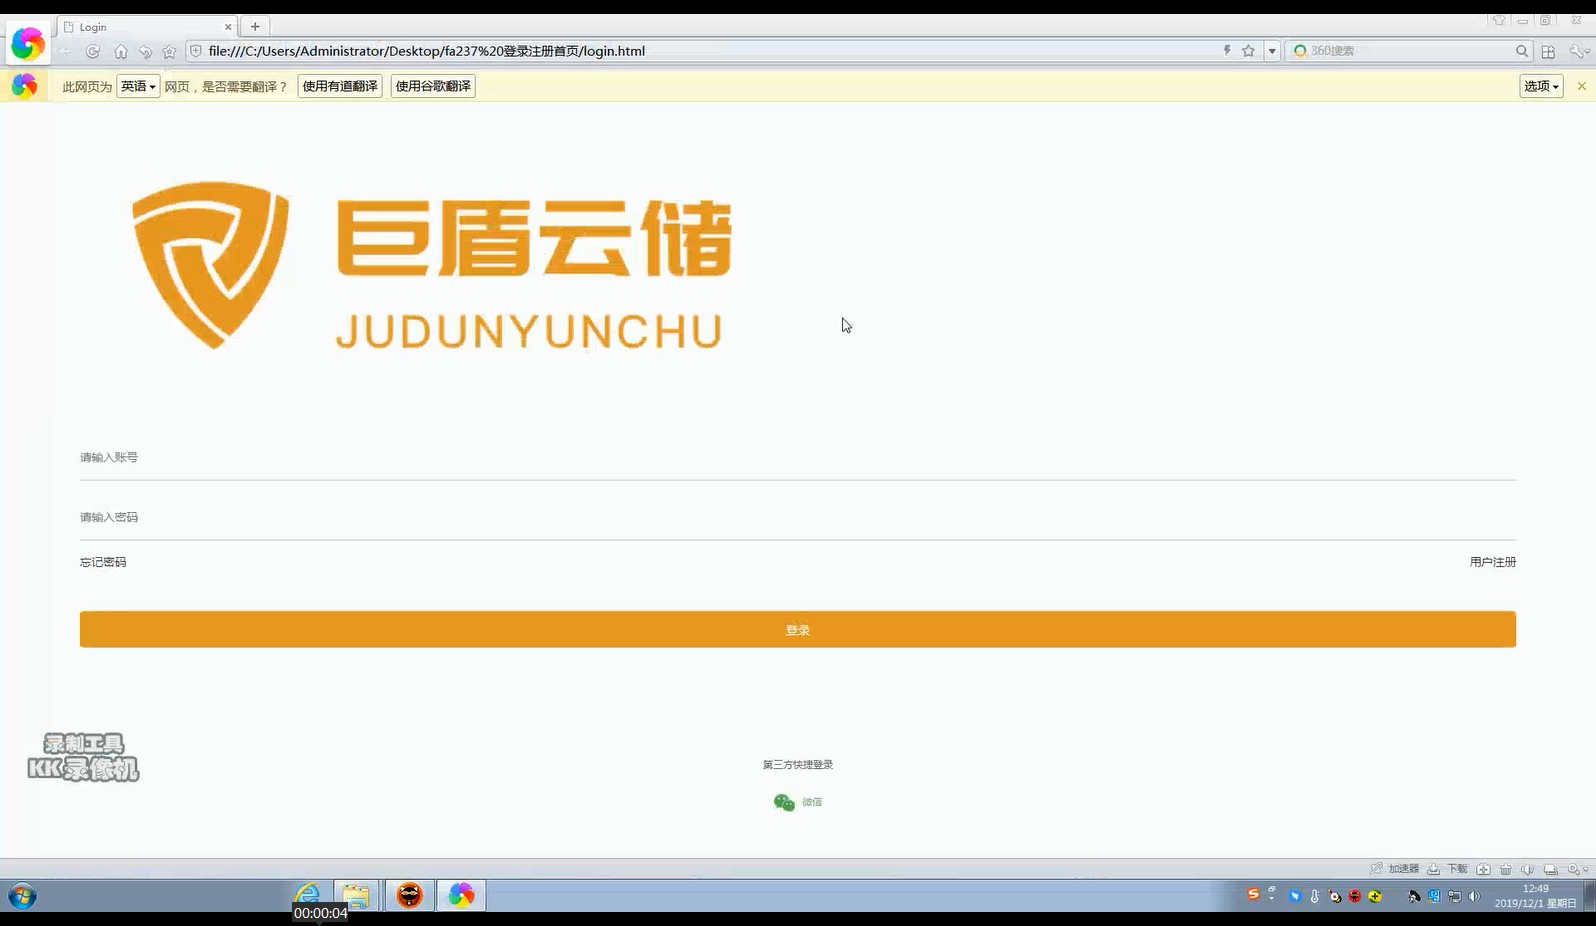Click the first-aid plus icon in status bar
The width and height of the screenshot is (1596, 926).
tap(1484, 869)
